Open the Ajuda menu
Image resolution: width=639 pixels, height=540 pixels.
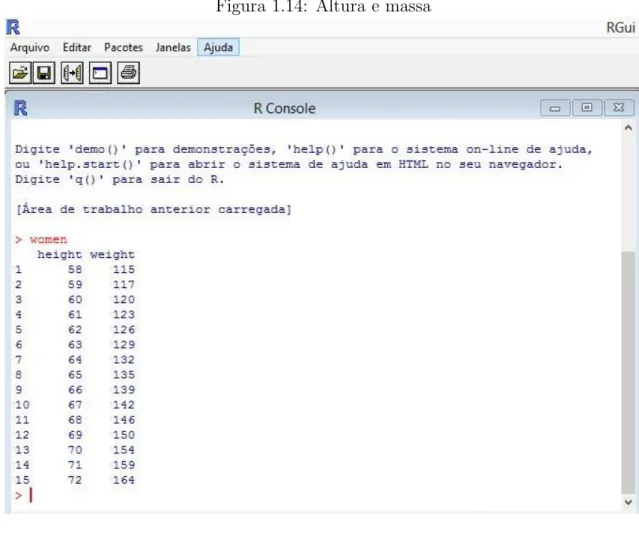click(x=218, y=47)
